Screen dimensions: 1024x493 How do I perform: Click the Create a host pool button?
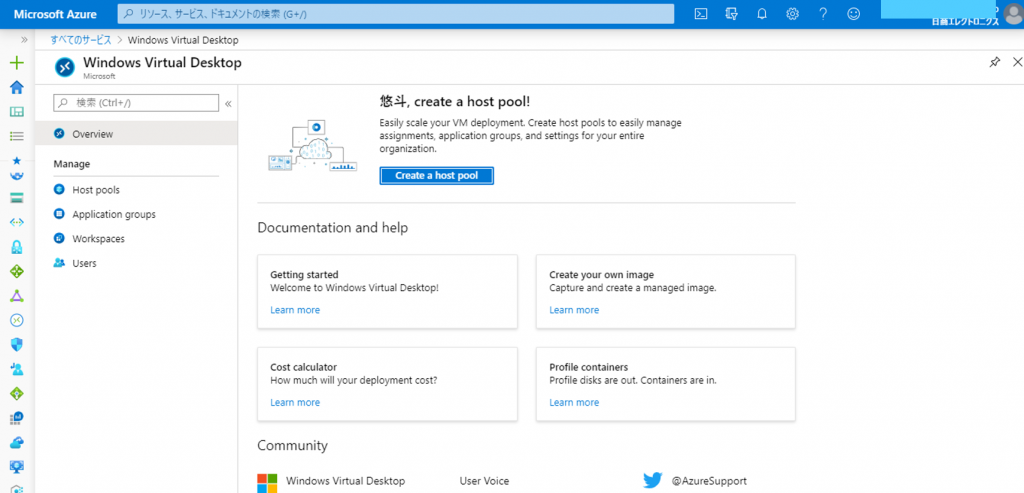[x=436, y=175]
